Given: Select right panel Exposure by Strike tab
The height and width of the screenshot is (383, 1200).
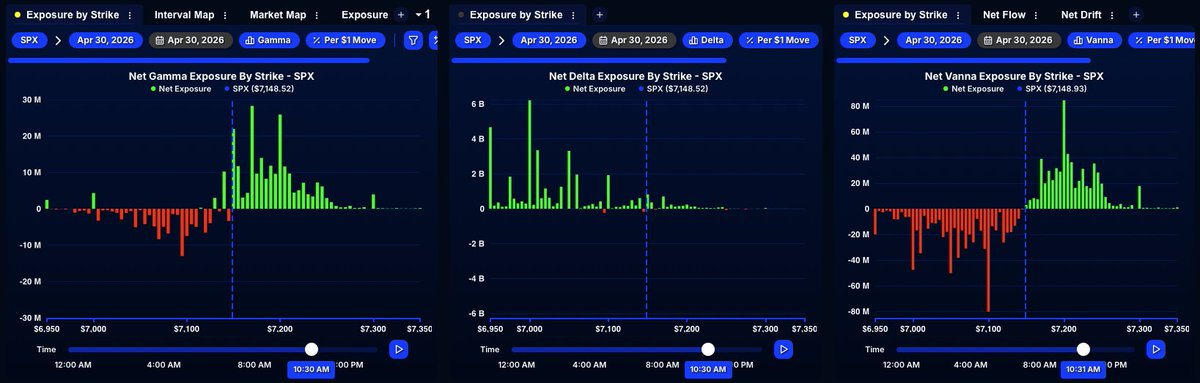Looking at the screenshot, I should coord(901,15).
